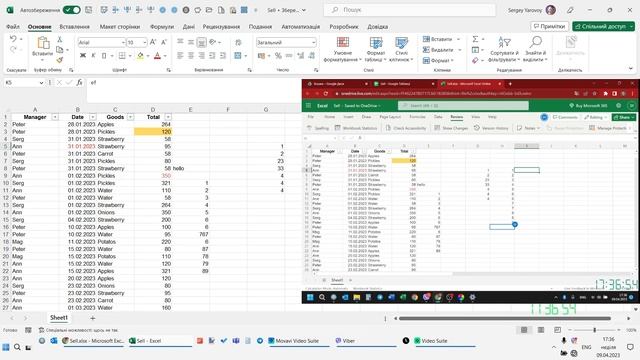Open Find and Select magnifier menu
This screenshot has height=360, width=640.
pos(535,49)
